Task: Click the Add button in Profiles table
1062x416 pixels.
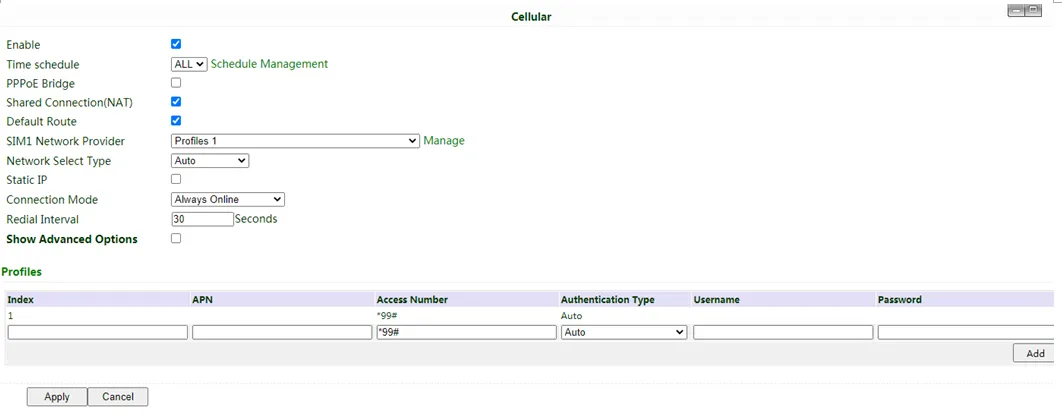Action: point(1035,353)
